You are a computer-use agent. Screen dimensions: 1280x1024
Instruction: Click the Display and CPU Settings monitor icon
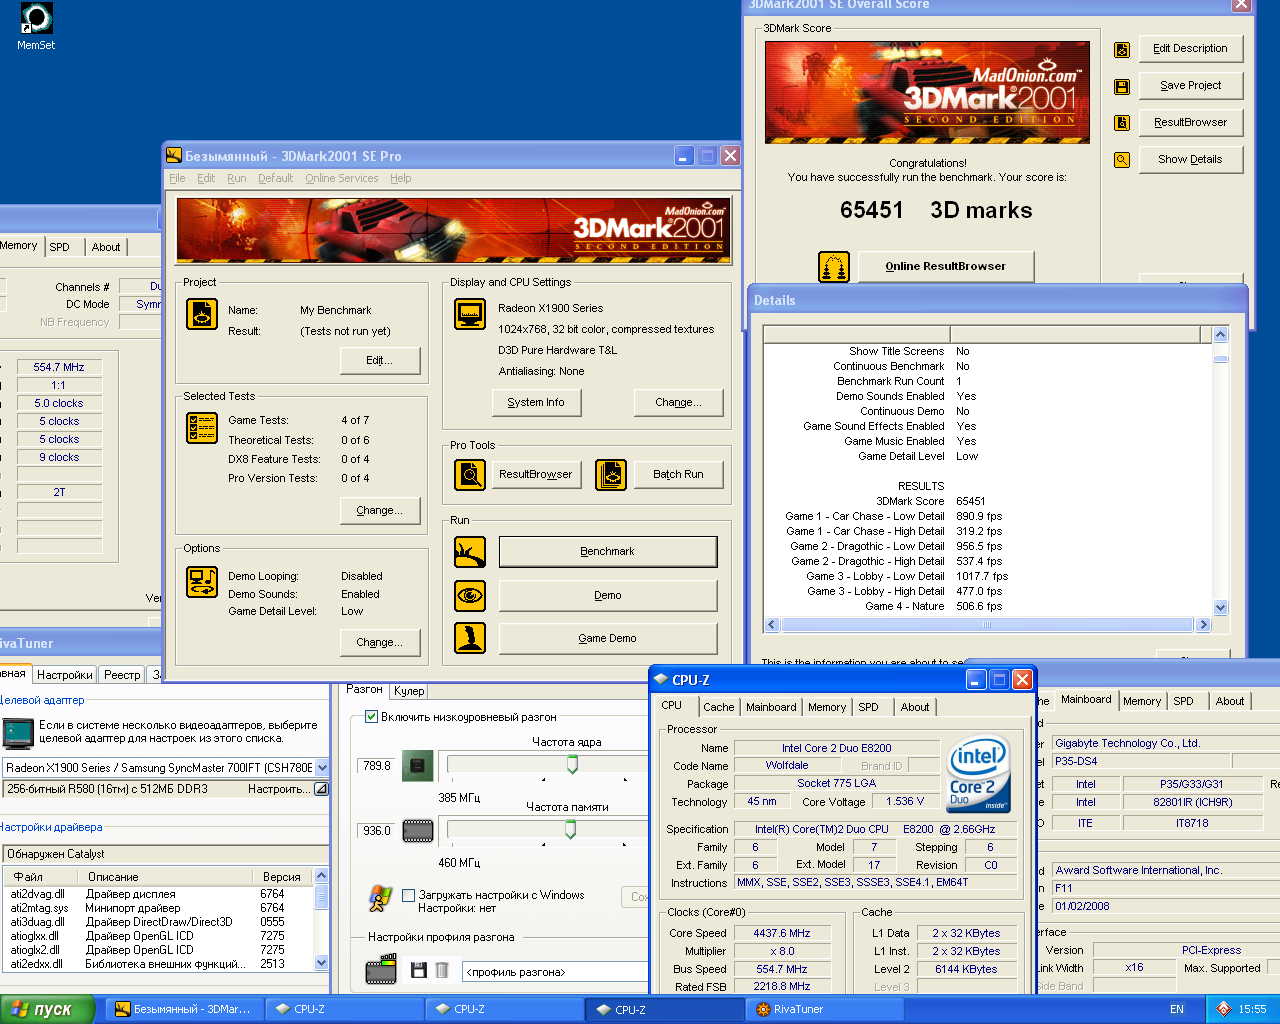470,314
